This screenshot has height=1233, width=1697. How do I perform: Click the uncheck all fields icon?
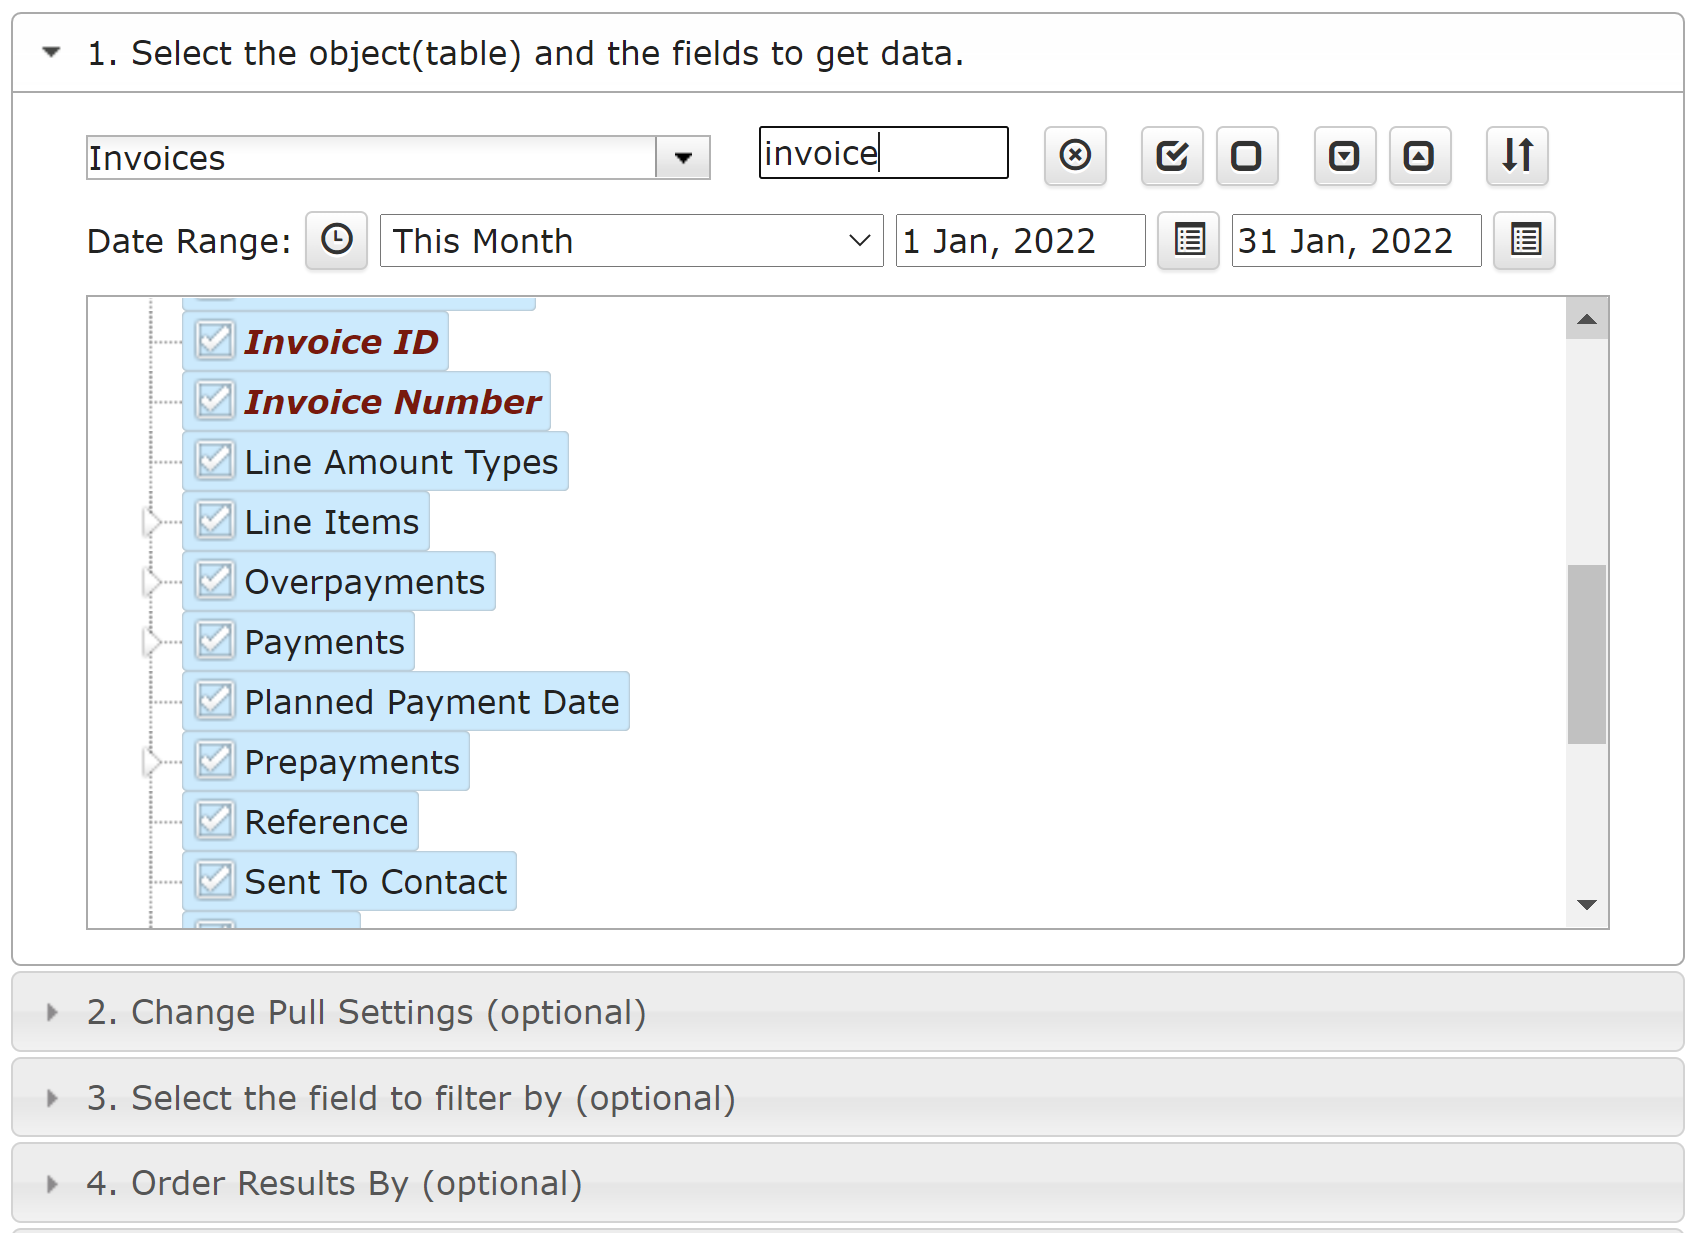point(1246,156)
